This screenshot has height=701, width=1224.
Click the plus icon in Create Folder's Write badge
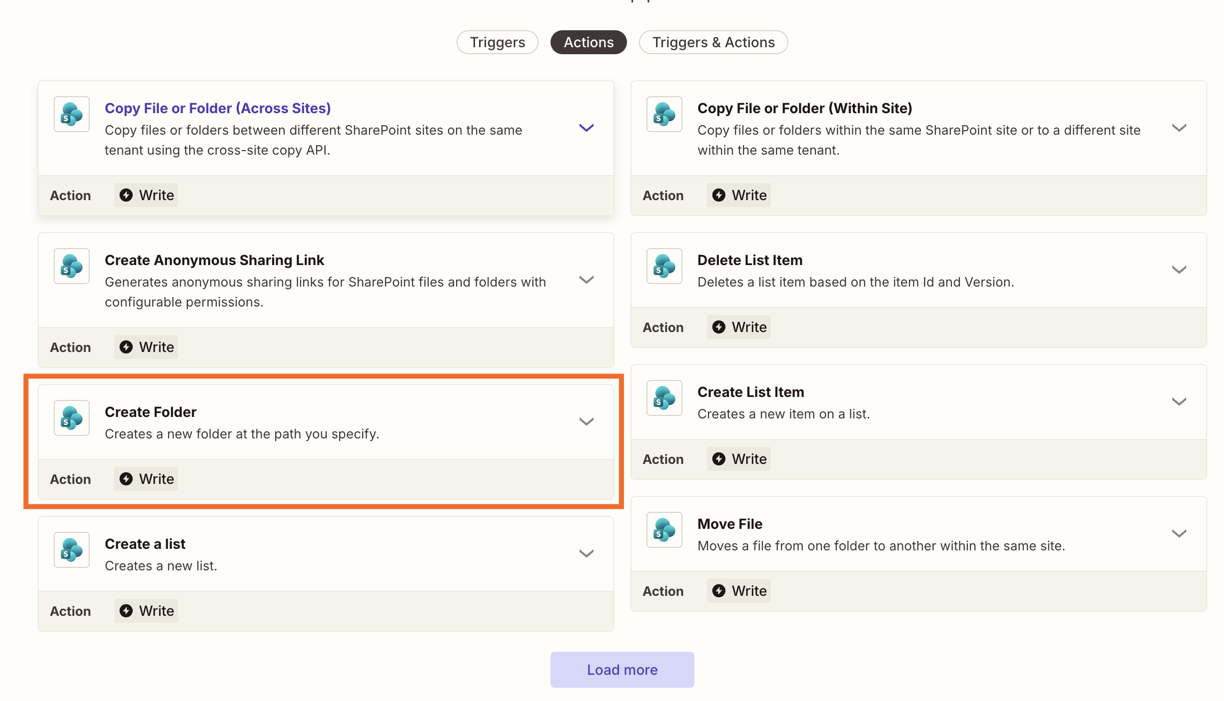coord(126,479)
